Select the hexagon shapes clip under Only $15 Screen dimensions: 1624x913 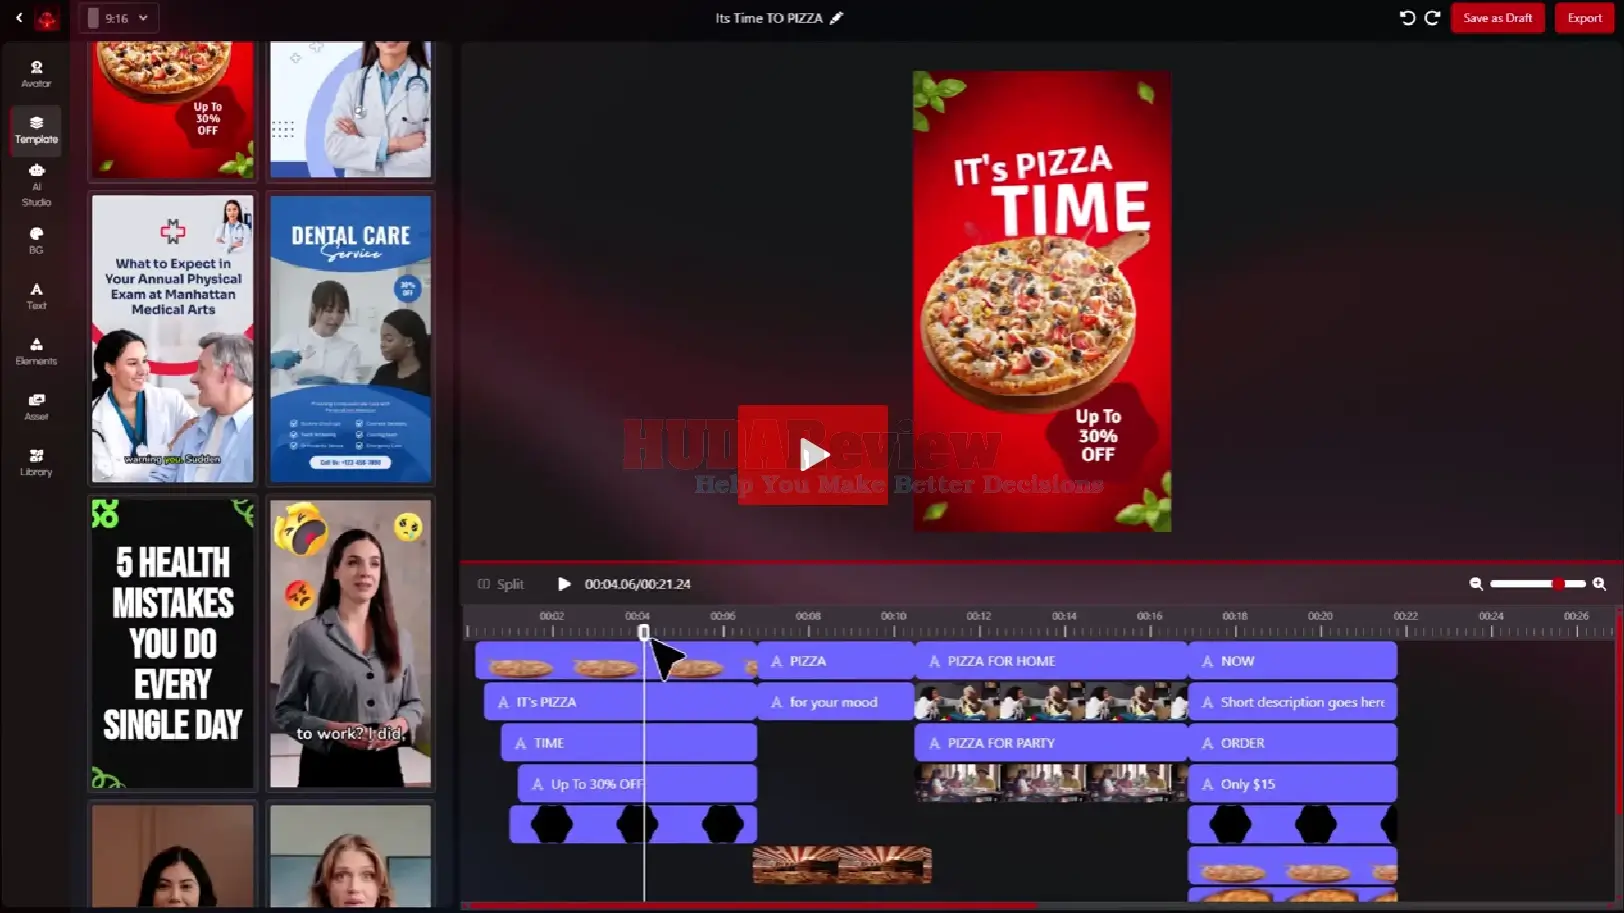click(x=1292, y=824)
